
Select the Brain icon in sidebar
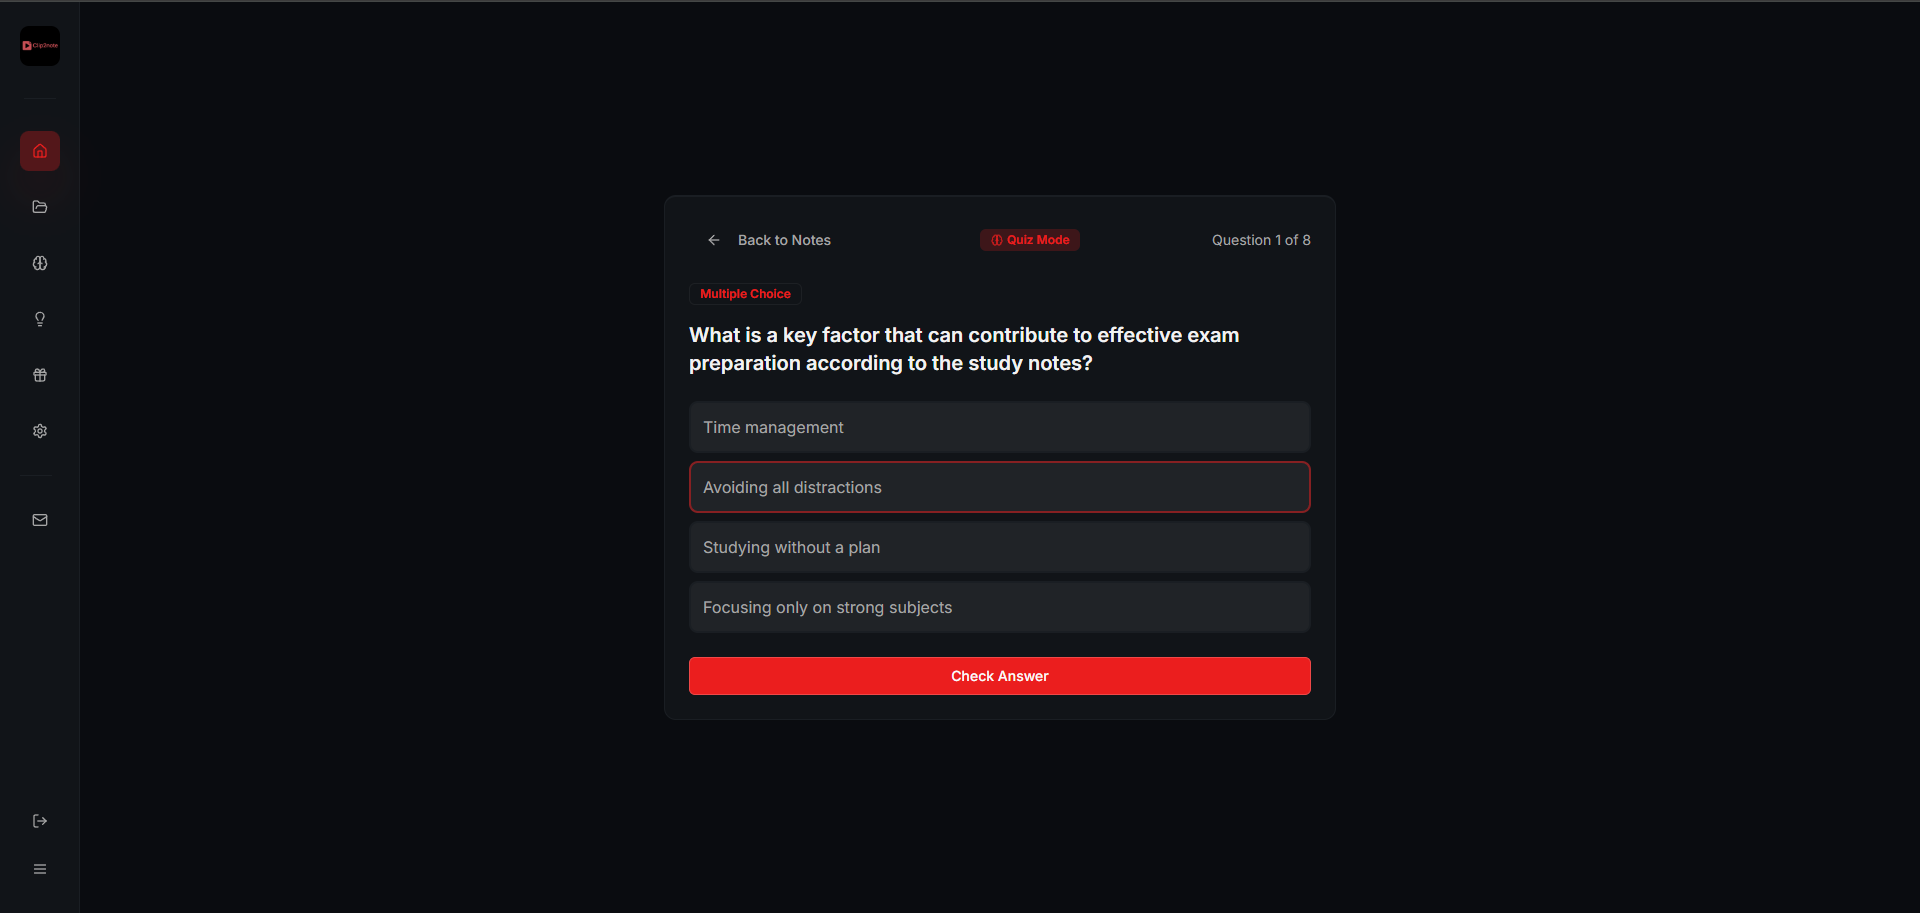click(40, 263)
